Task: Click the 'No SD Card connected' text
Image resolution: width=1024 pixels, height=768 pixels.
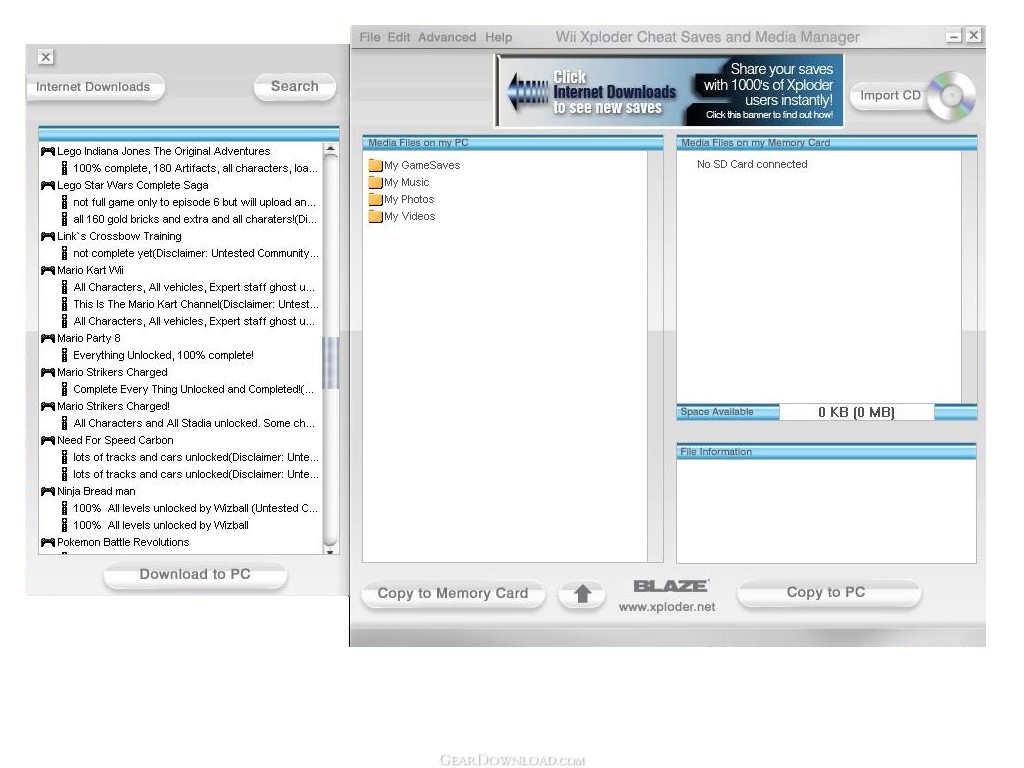Action: 752,165
